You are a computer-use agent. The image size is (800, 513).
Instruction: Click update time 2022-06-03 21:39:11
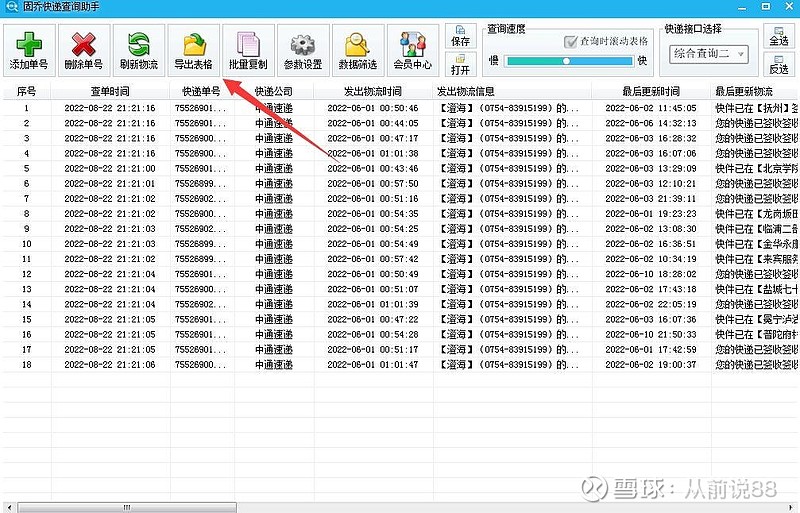(x=651, y=199)
